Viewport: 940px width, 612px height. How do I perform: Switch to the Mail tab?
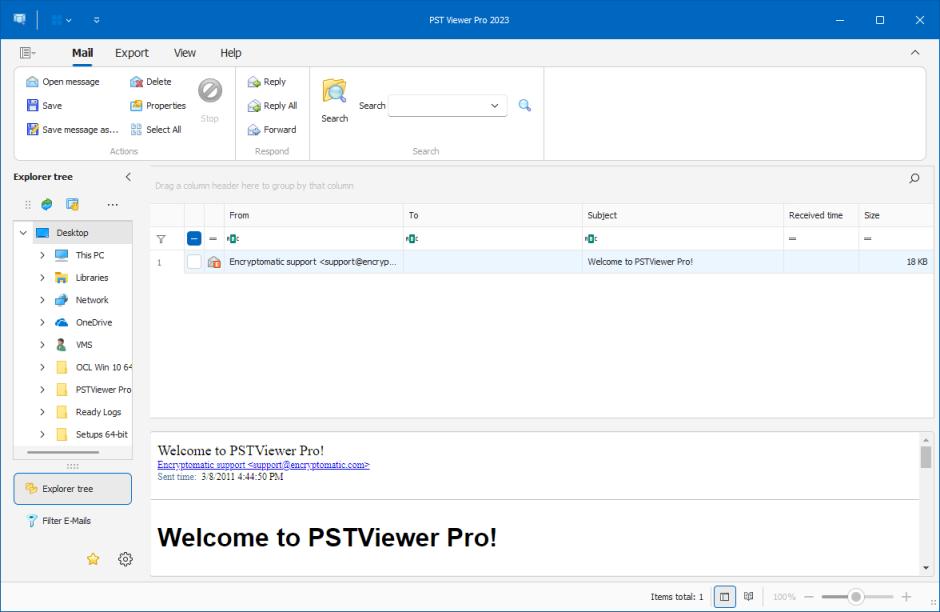82,53
